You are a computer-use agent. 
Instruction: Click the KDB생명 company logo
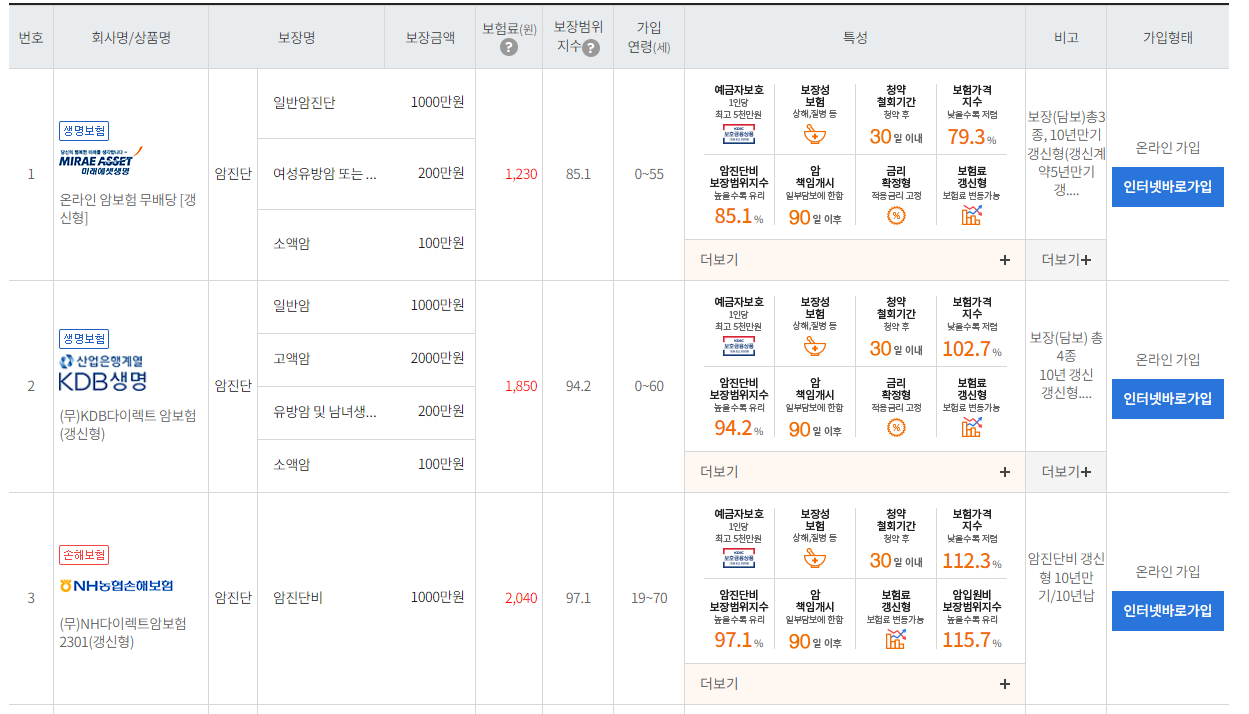point(103,372)
